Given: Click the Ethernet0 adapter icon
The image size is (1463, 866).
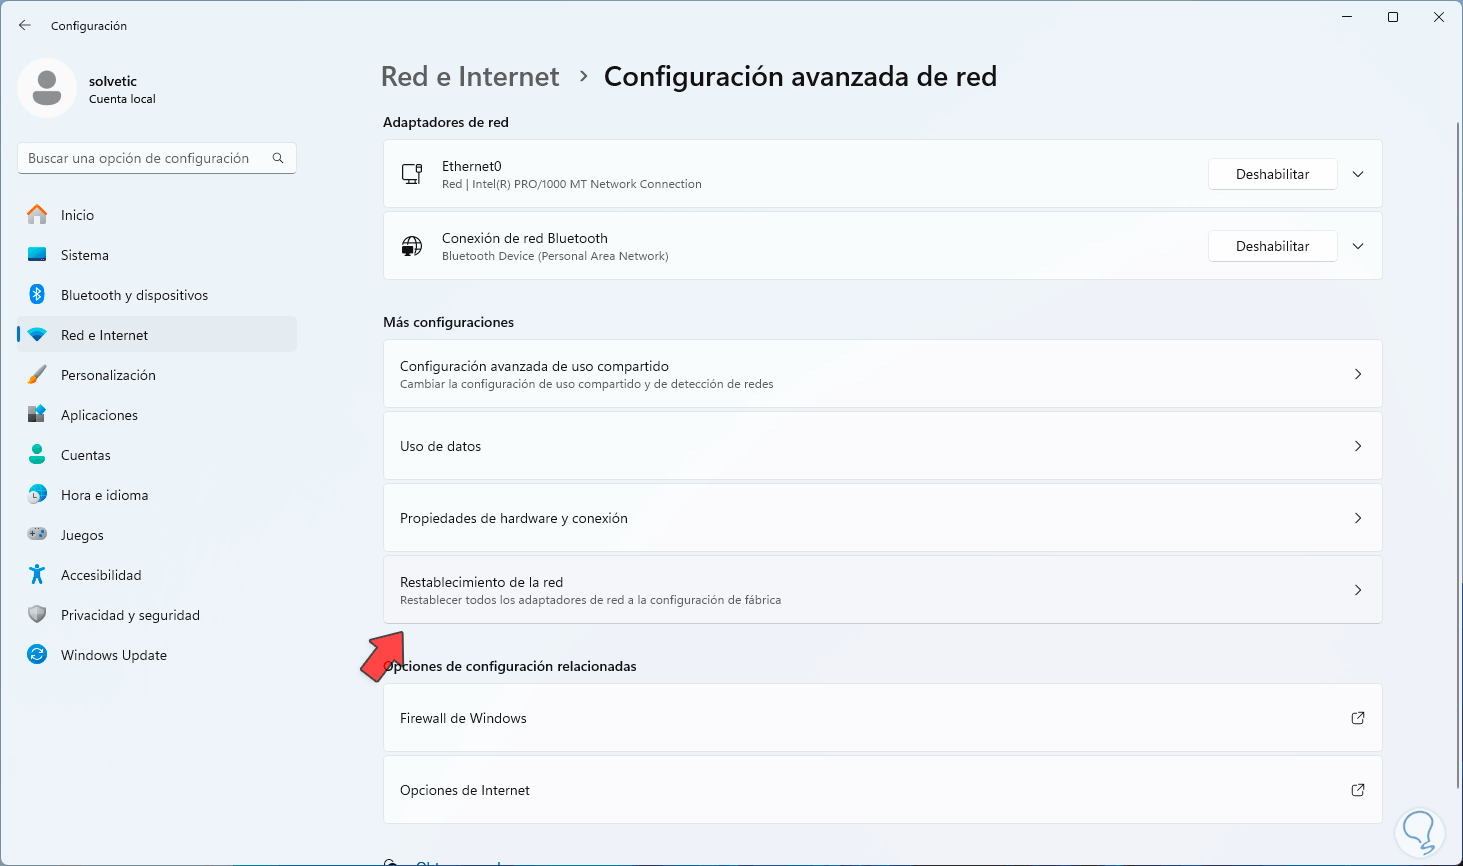Looking at the screenshot, I should coord(411,173).
